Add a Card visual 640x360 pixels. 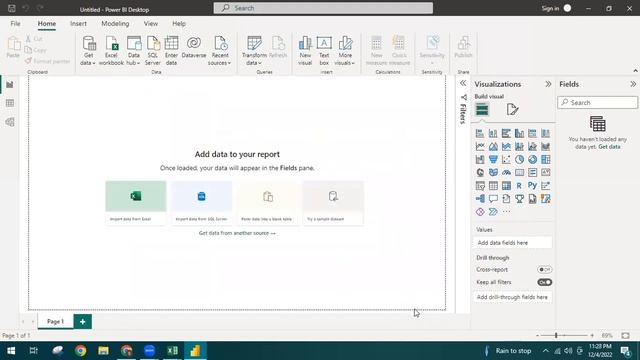(519, 172)
